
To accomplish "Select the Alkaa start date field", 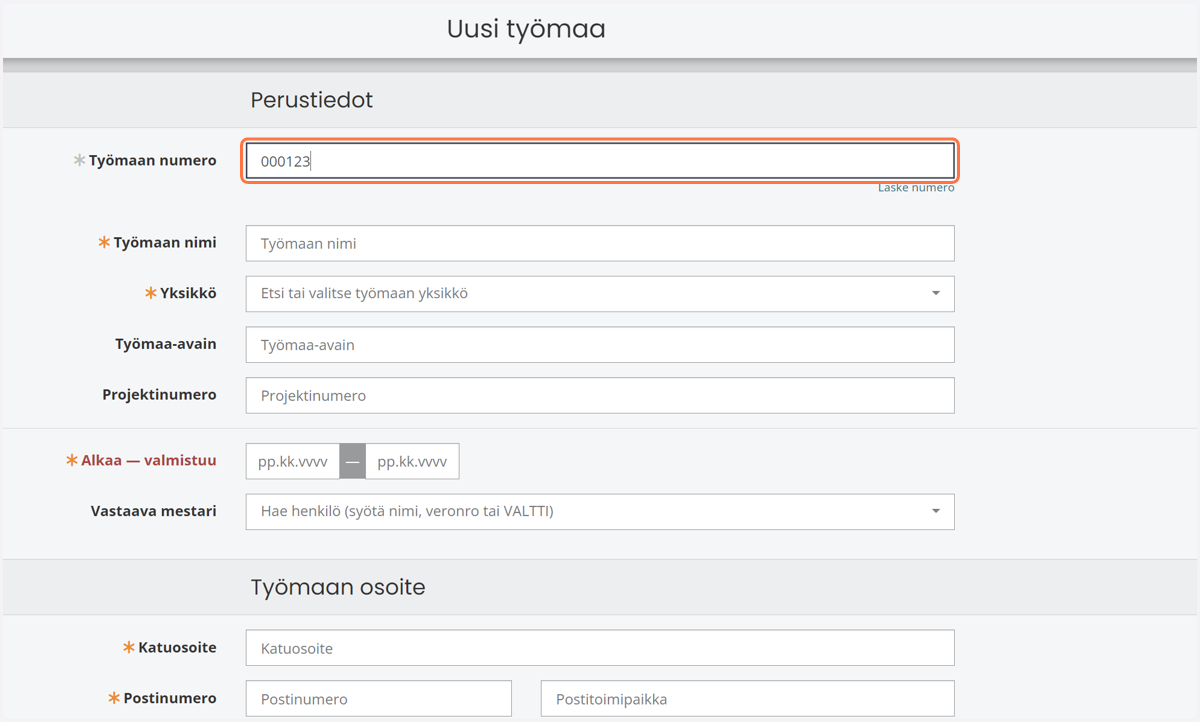I will click(x=293, y=462).
